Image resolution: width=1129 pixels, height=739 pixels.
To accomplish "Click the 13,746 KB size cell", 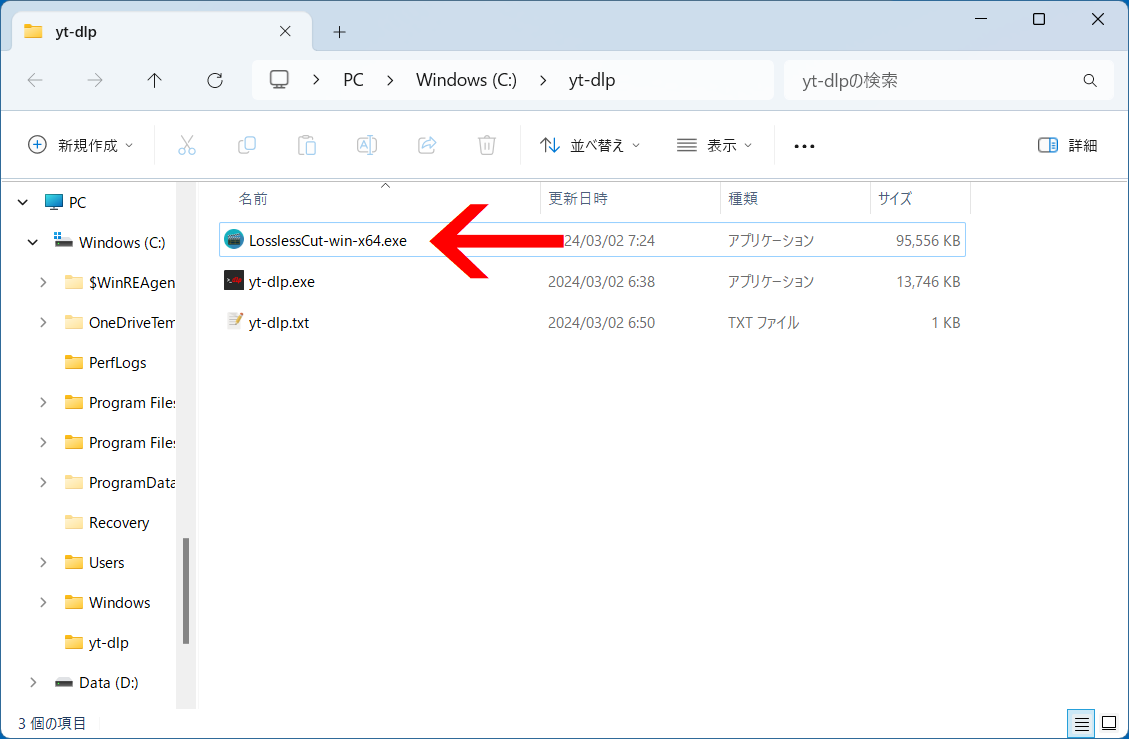I will pos(927,282).
